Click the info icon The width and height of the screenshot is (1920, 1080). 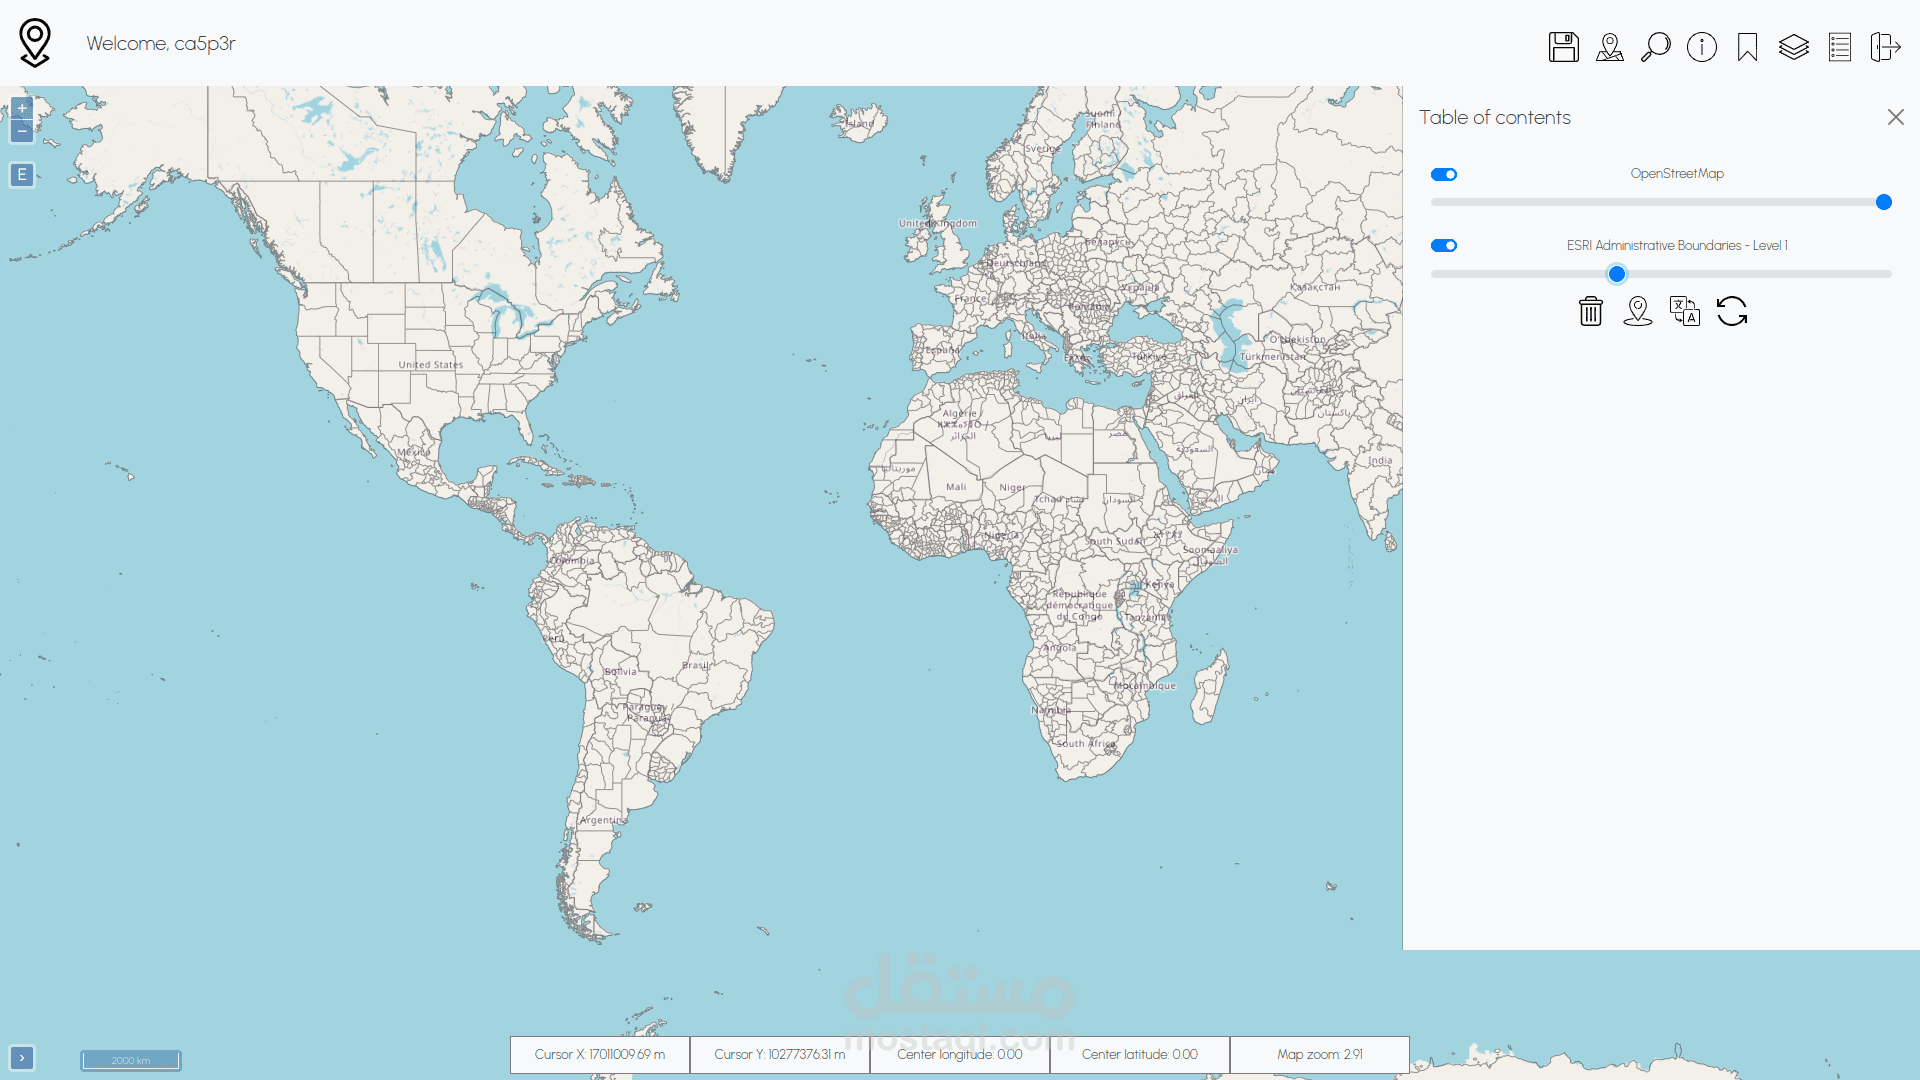click(1702, 47)
